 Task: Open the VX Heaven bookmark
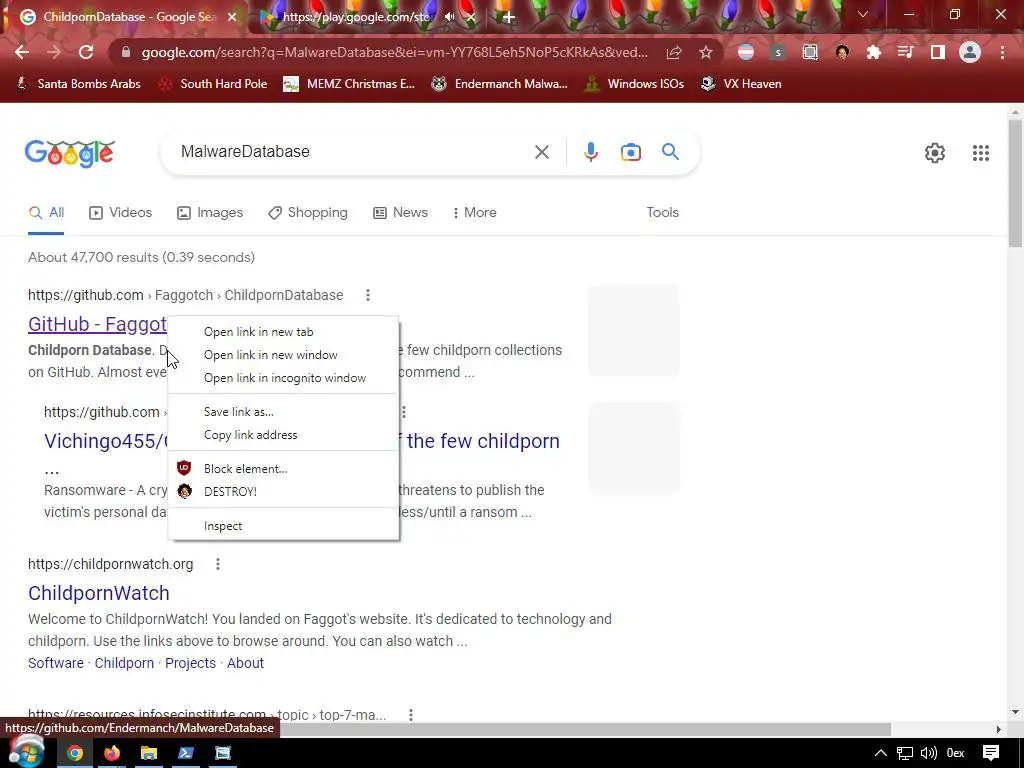[x=741, y=84]
